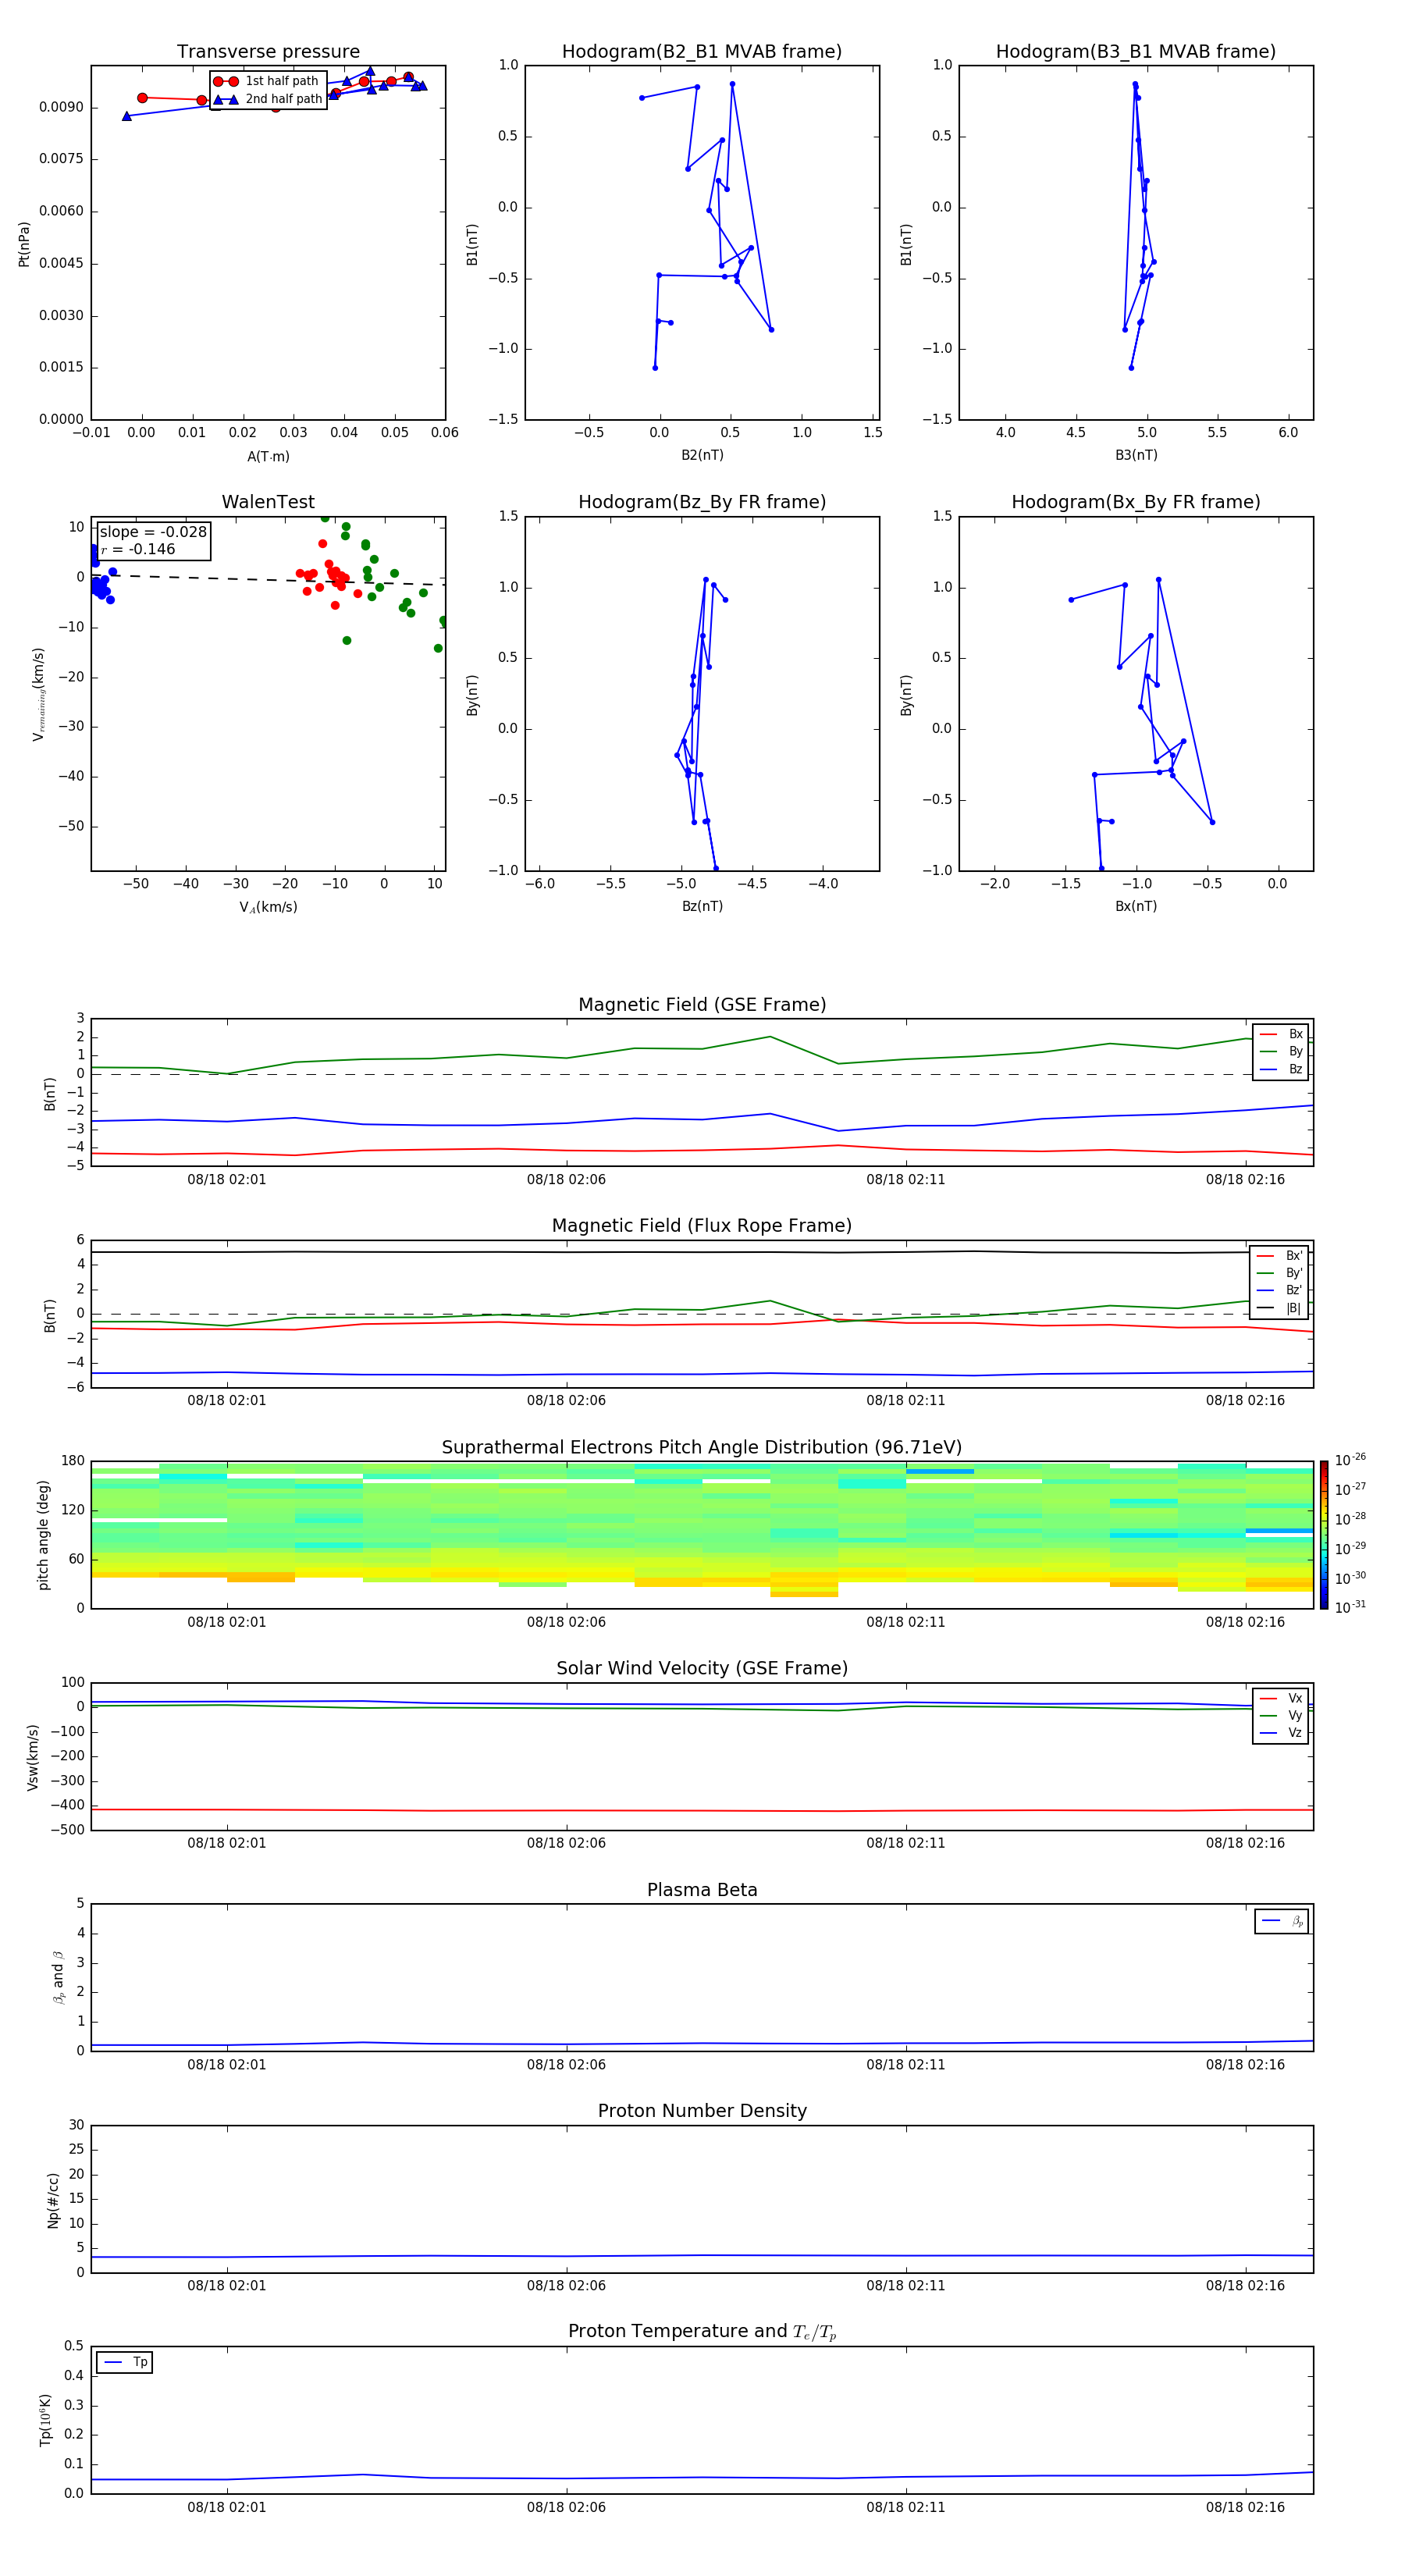Click the Vx legend entry in velocity plot
The height and width of the screenshot is (2576, 1405).
click(x=1281, y=1698)
